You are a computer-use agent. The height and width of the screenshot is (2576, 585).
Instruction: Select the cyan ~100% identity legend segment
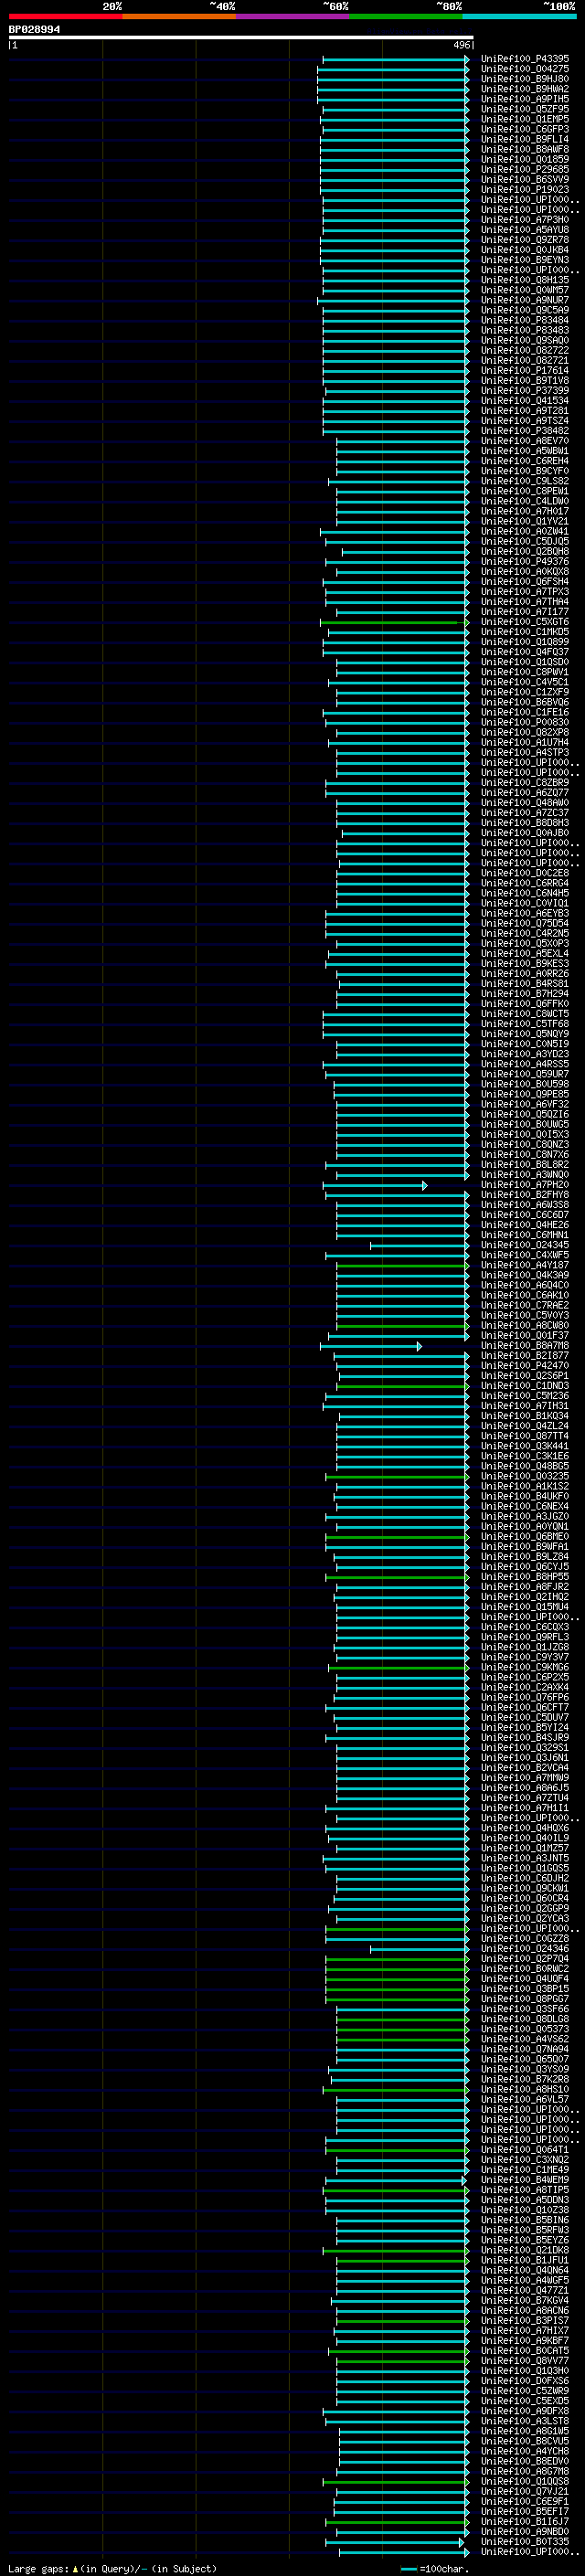(x=520, y=16)
